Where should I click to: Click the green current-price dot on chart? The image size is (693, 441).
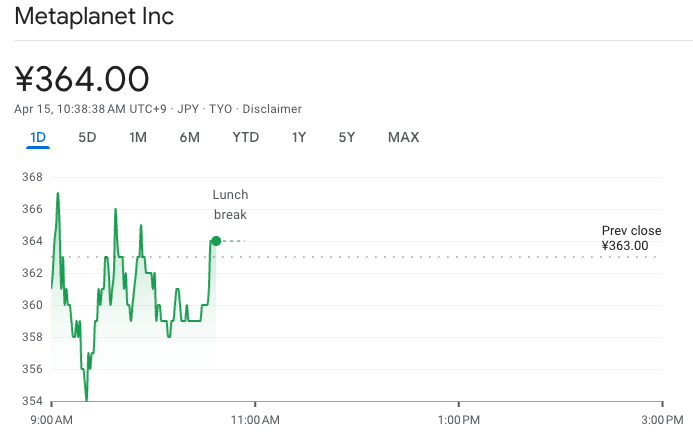click(x=216, y=240)
